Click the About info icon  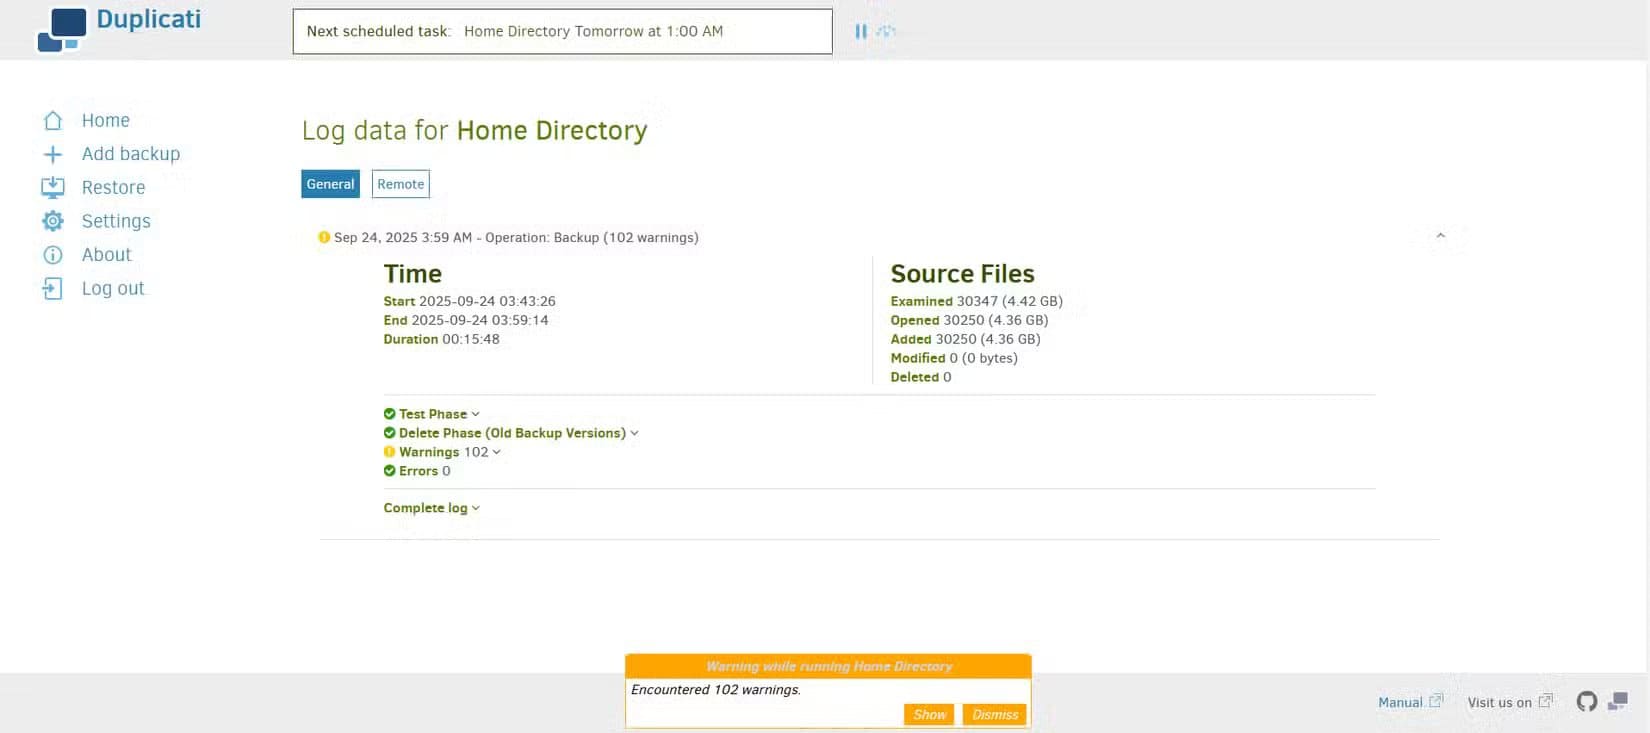(53, 255)
